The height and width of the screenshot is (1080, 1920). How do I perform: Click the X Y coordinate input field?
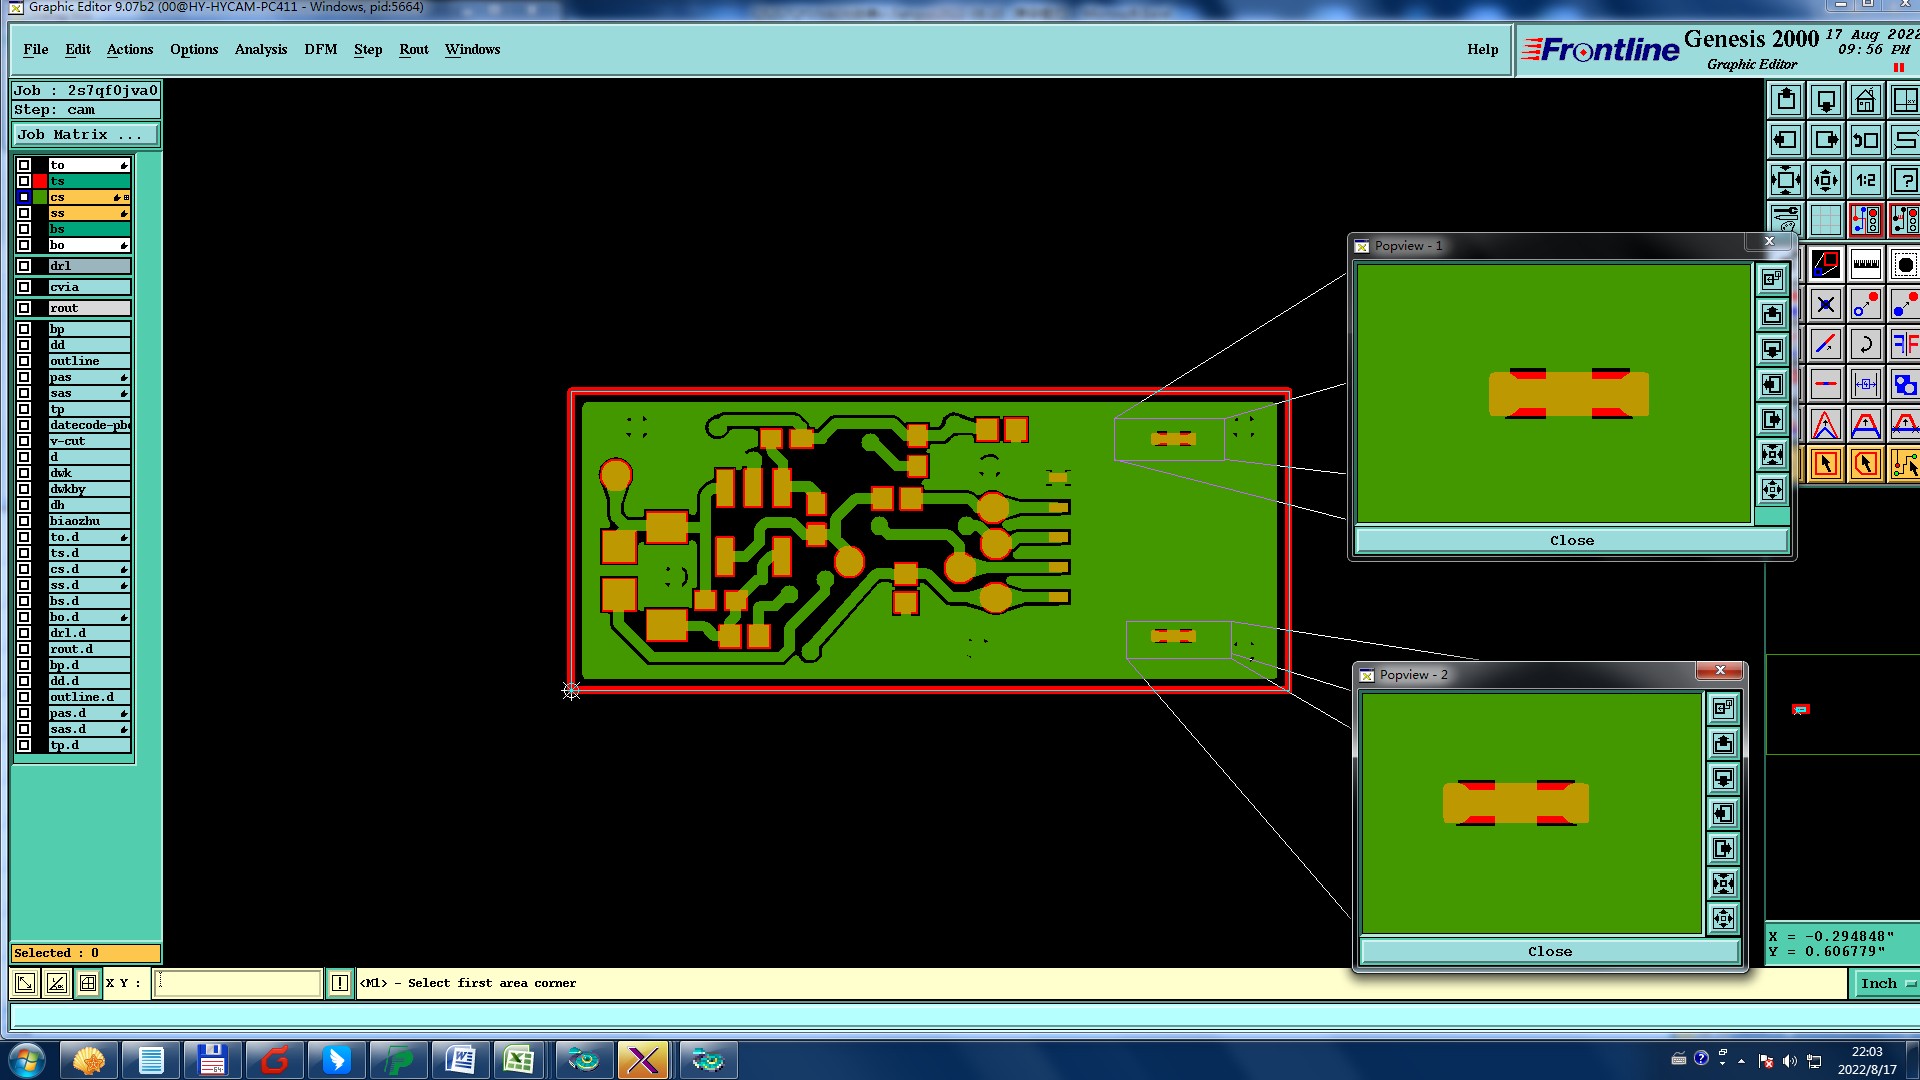coord(238,984)
